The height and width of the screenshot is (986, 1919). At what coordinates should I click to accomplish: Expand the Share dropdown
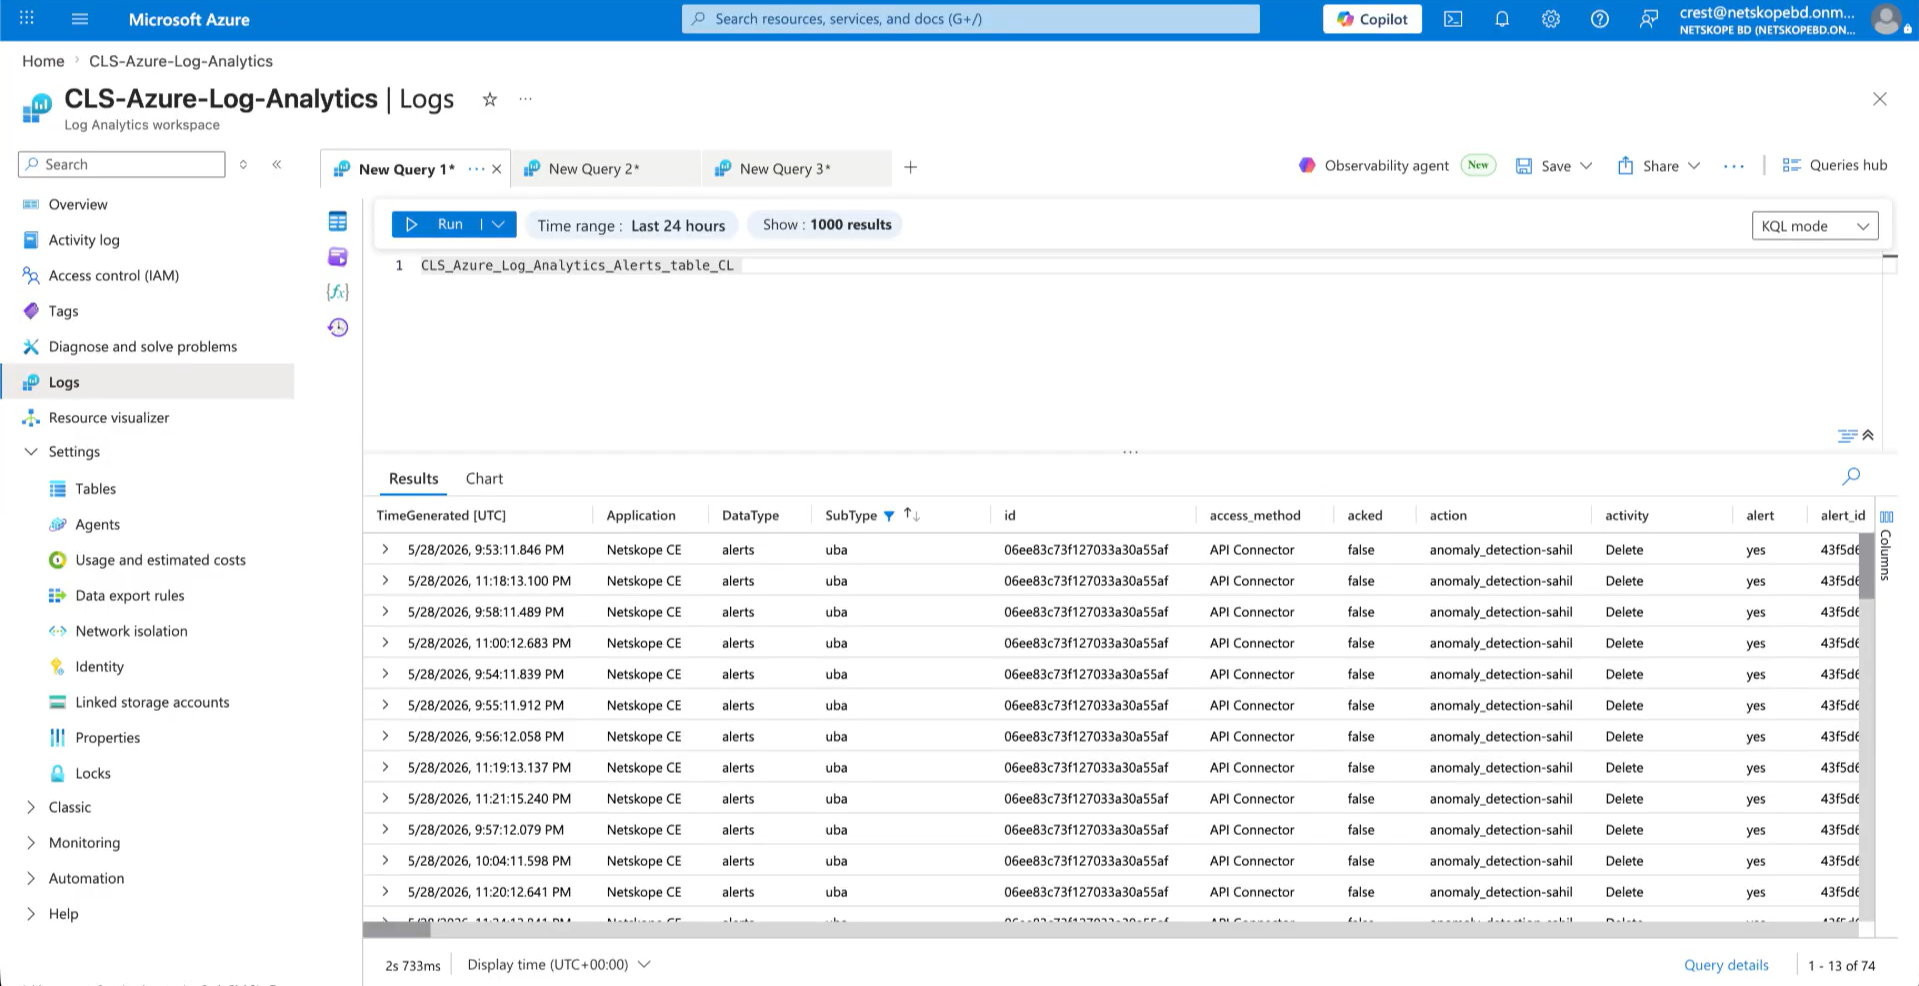point(1694,166)
